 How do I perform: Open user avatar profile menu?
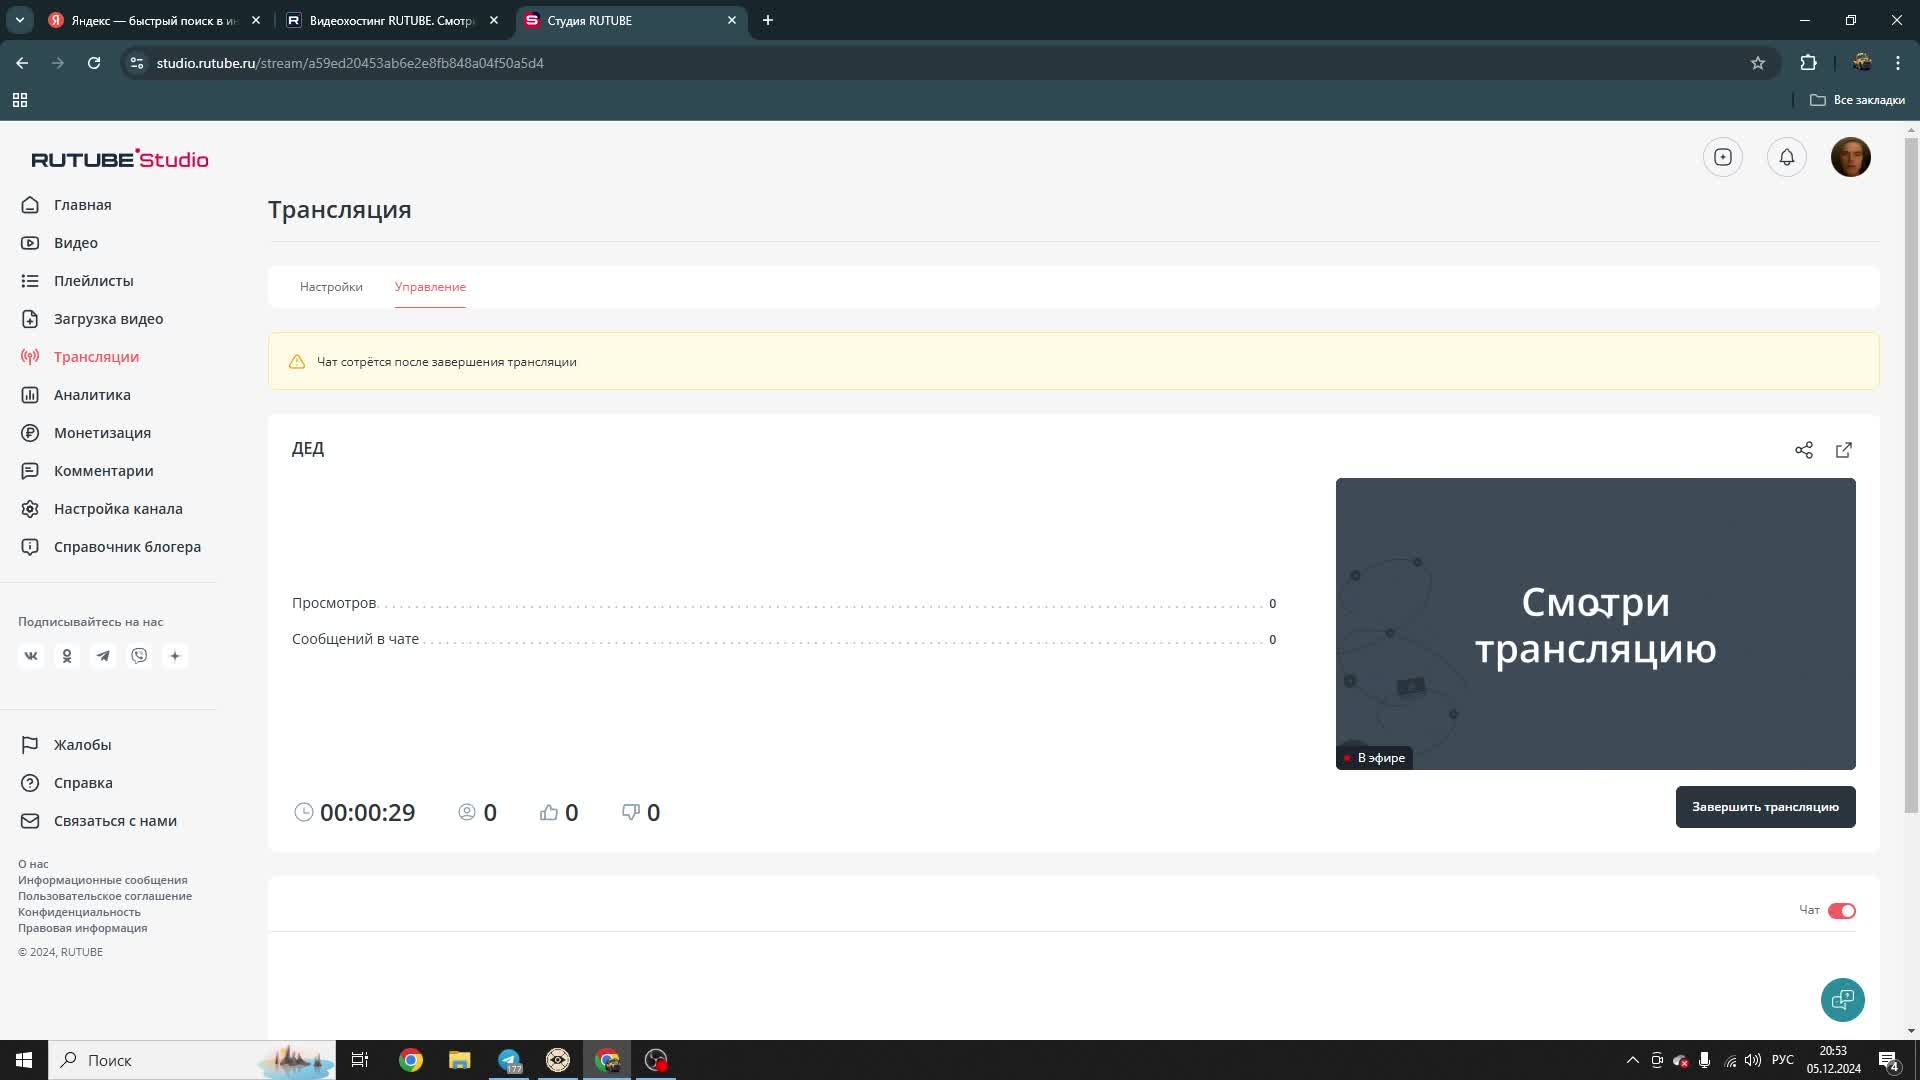(x=1850, y=157)
